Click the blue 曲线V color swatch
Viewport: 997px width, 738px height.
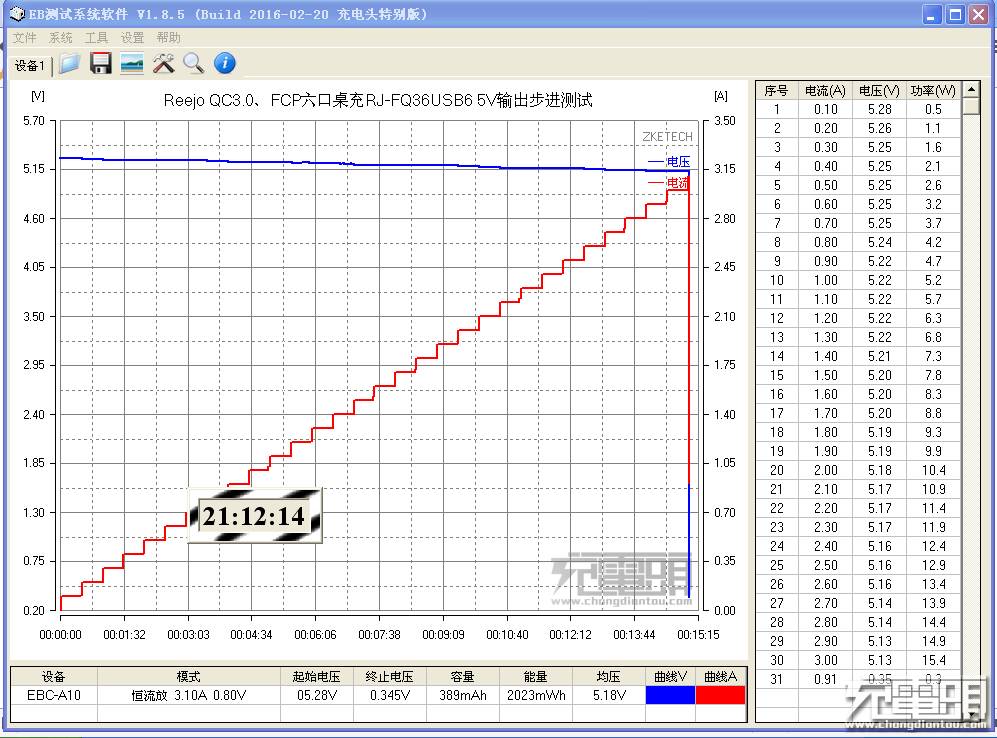(x=670, y=695)
